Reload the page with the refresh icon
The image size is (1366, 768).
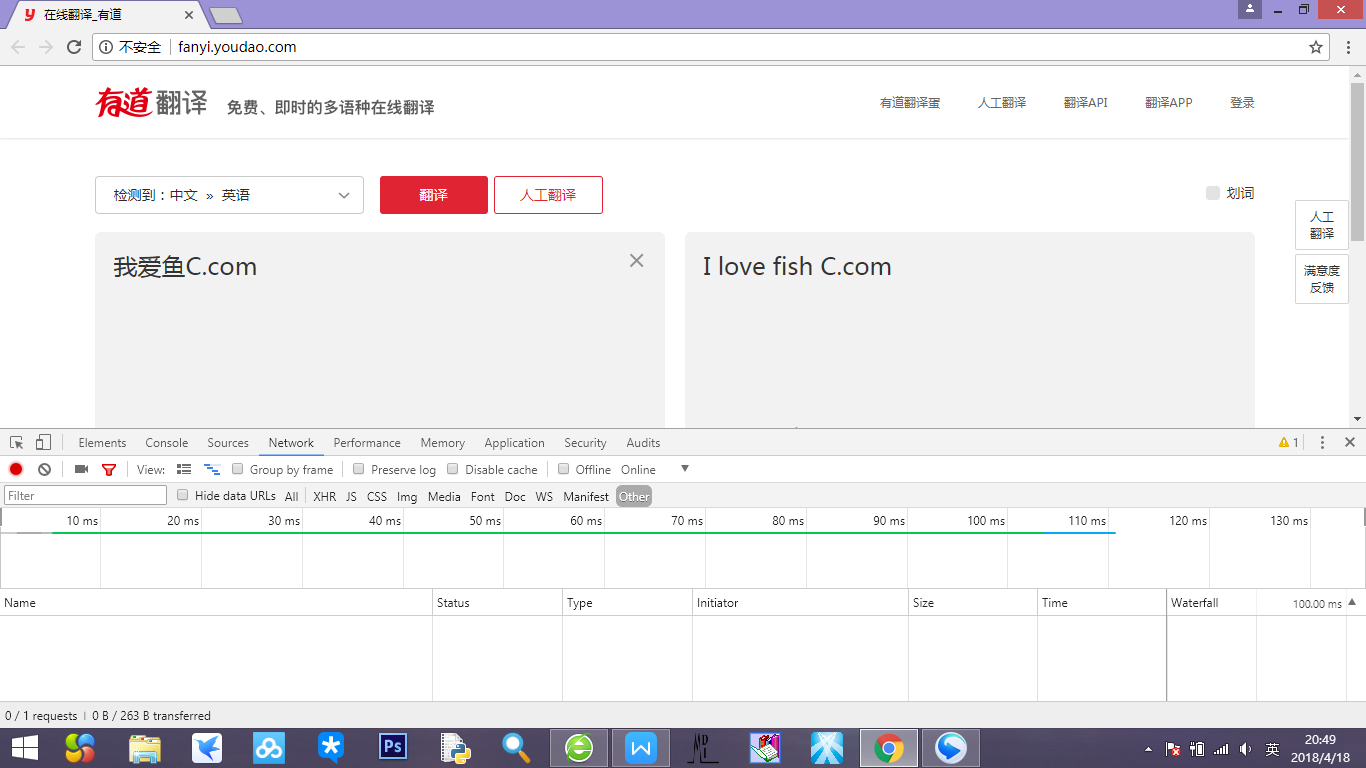[73, 47]
